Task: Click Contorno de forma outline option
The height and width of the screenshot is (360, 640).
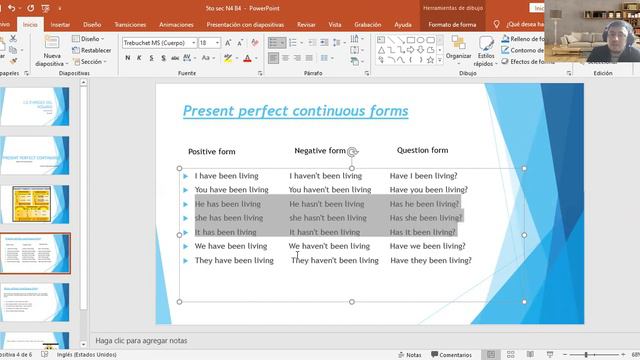Action: click(x=522, y=50)
